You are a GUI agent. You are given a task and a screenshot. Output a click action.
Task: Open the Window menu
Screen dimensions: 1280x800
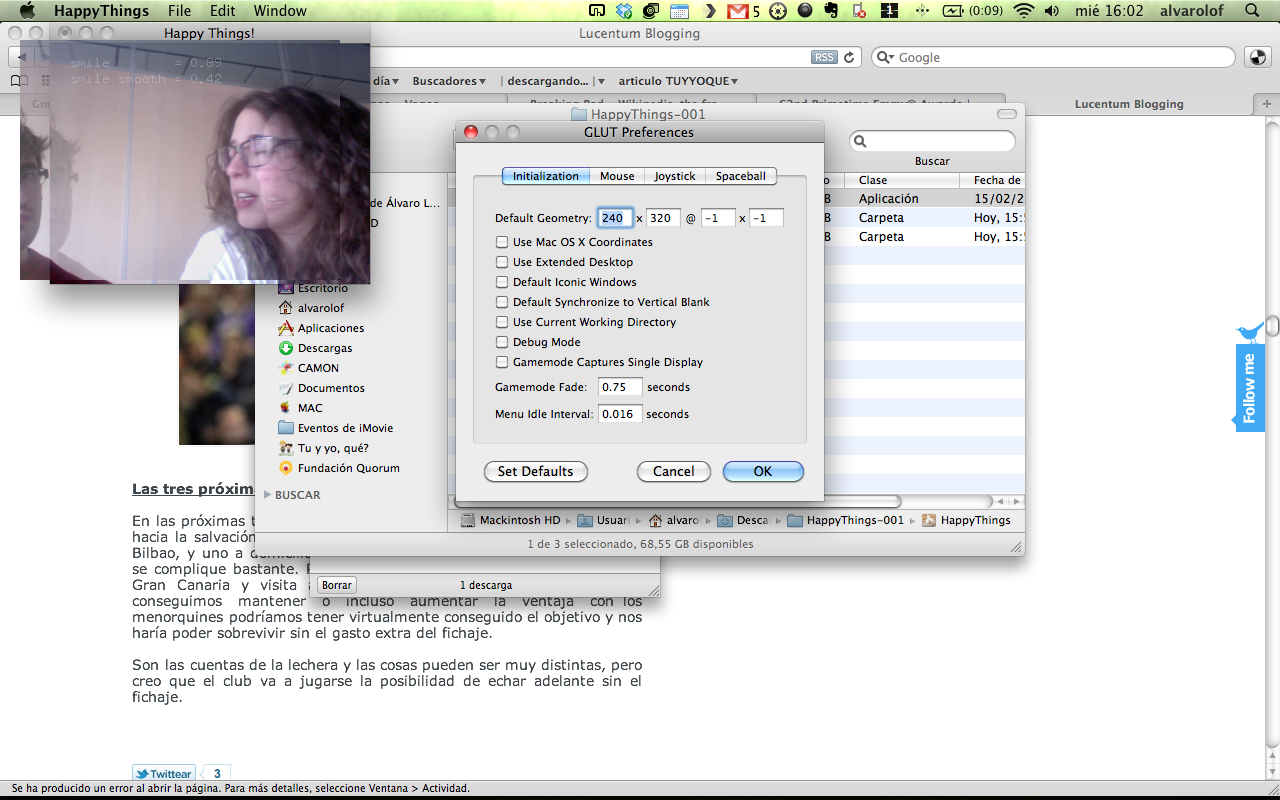[x=280, y=11]
